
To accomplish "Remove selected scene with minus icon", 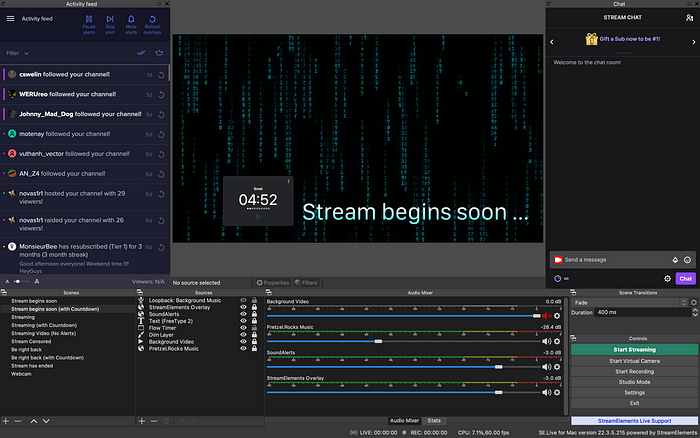I will click(x=18, y=421).
